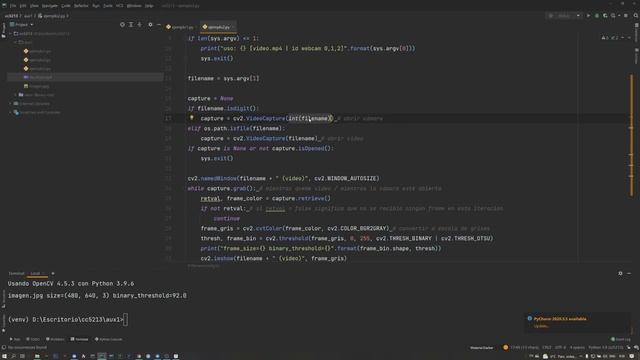Switch to the ejemplo1.py editor tab
This screenshot has height=360, width=640.
(181, 27)
